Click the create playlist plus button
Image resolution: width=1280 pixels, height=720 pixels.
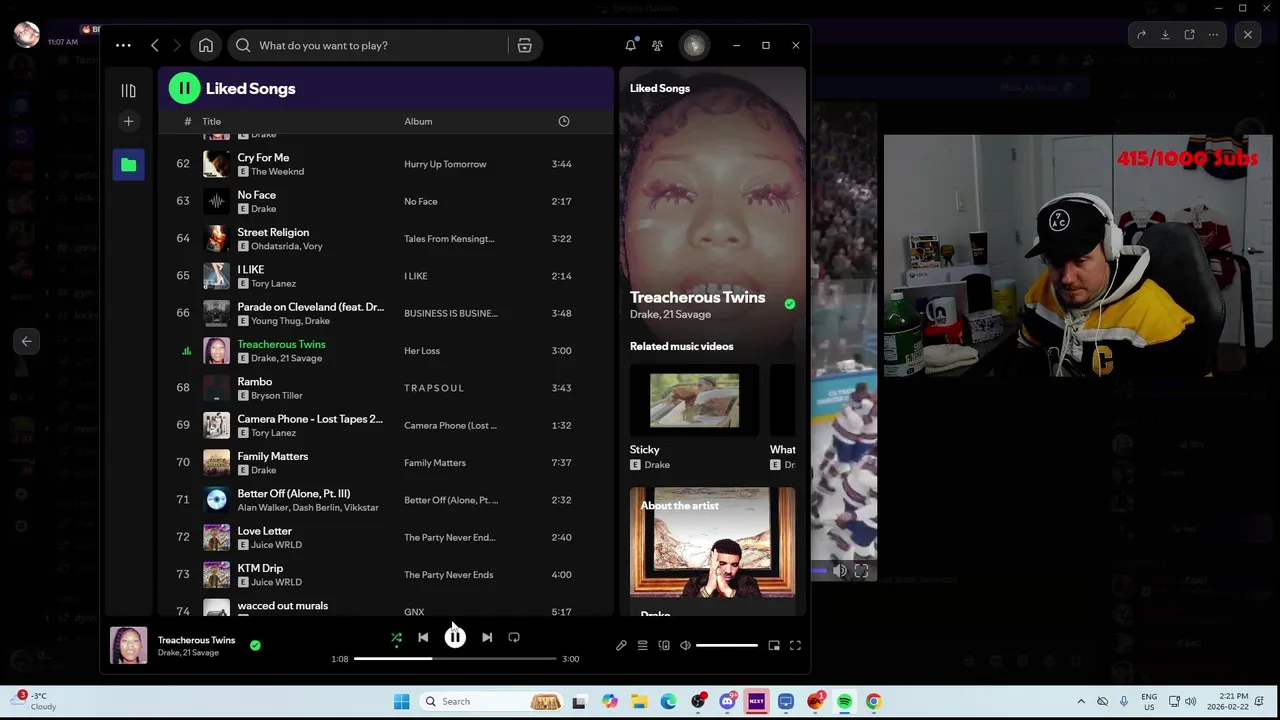pos(128,122)
